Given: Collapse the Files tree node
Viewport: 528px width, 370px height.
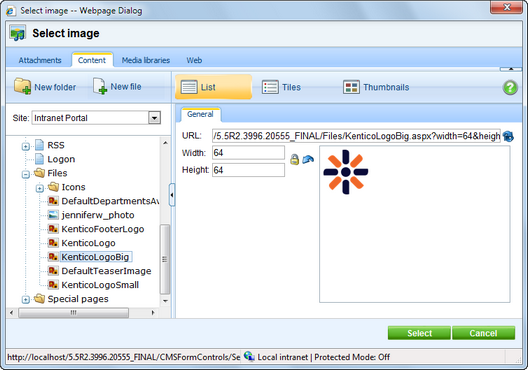Looking at the screenshot, I should [26, 174].
